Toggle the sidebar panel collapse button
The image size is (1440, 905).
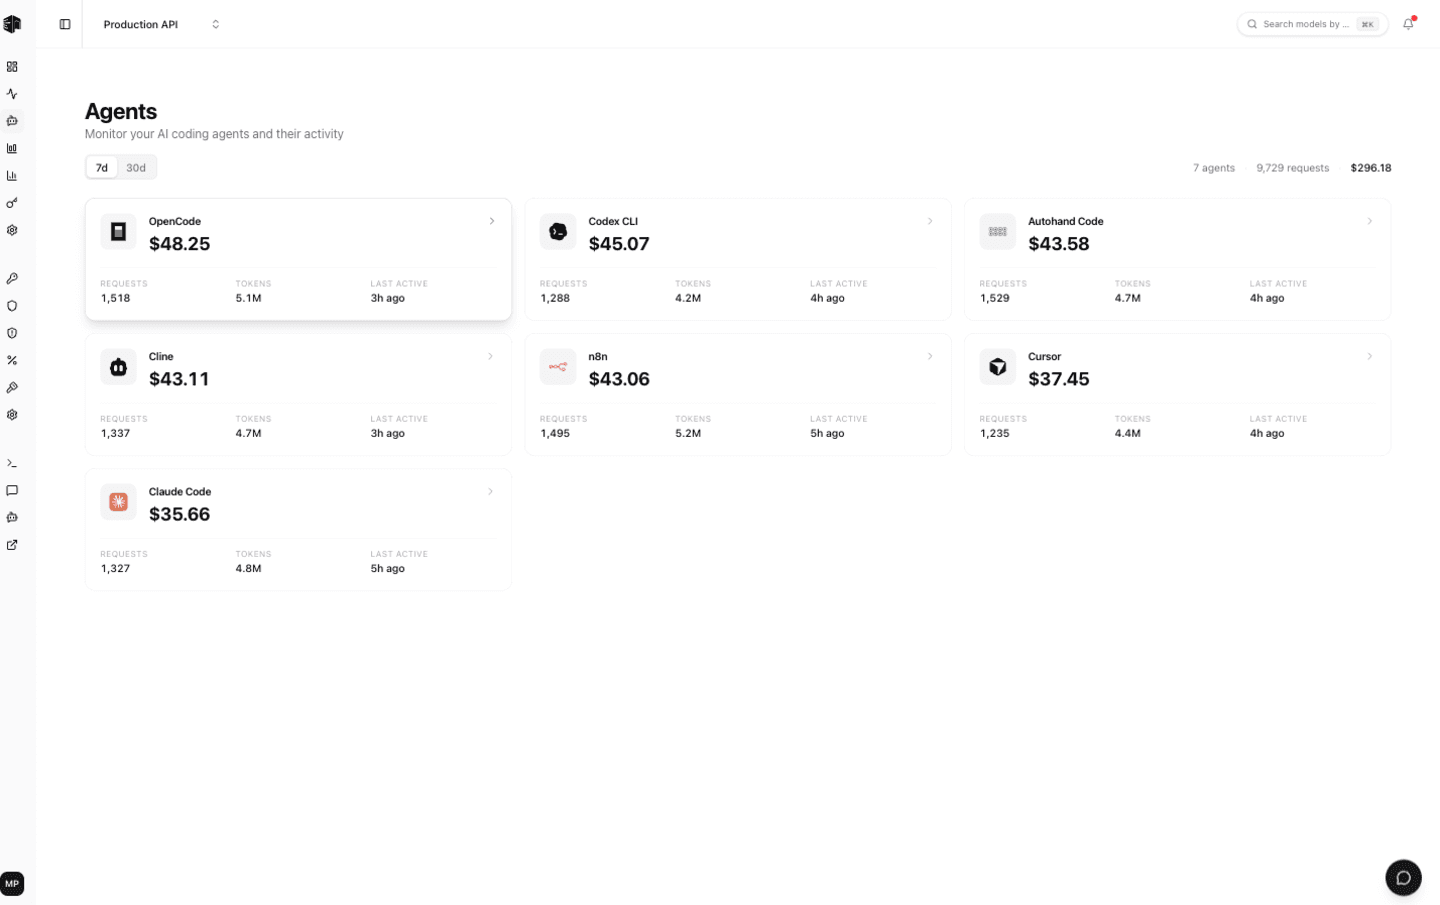coord(65,24)
